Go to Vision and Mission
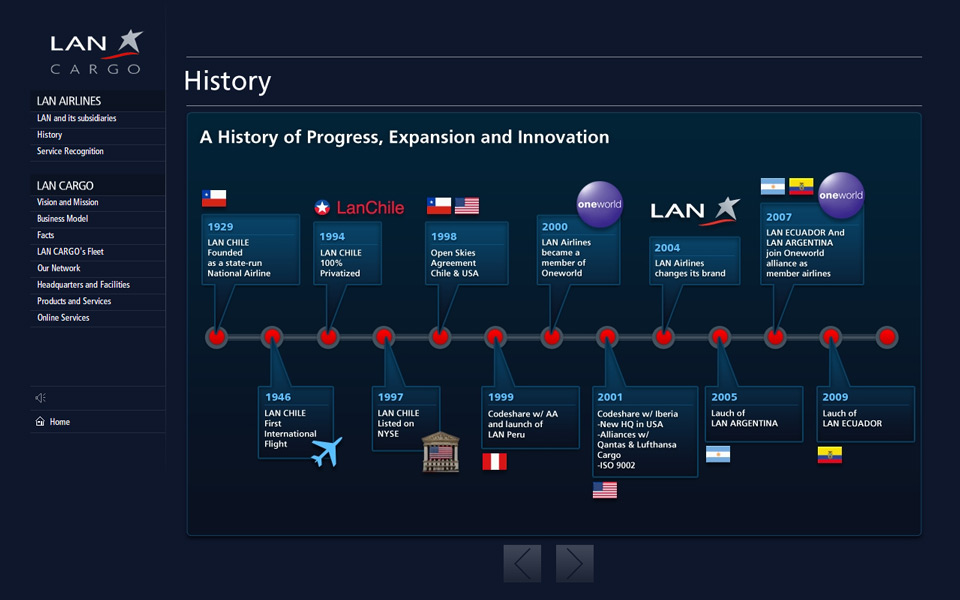Screen dimensions: 960x600 [x=97, y=202]
